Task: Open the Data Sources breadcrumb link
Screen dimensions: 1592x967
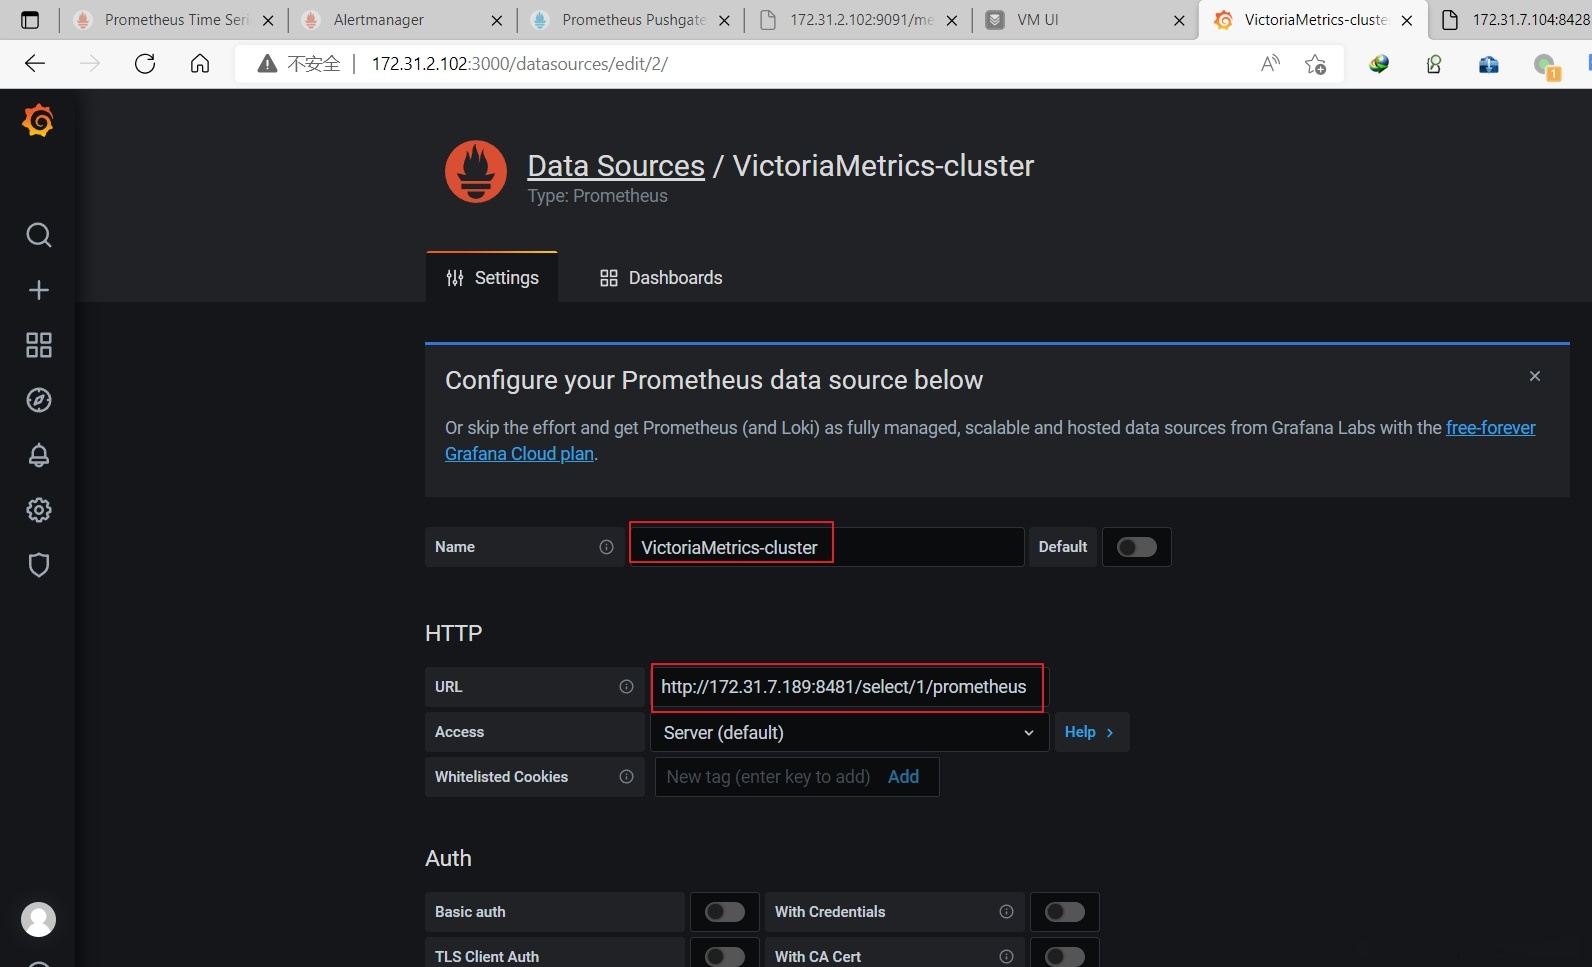Action: (616, 165)
